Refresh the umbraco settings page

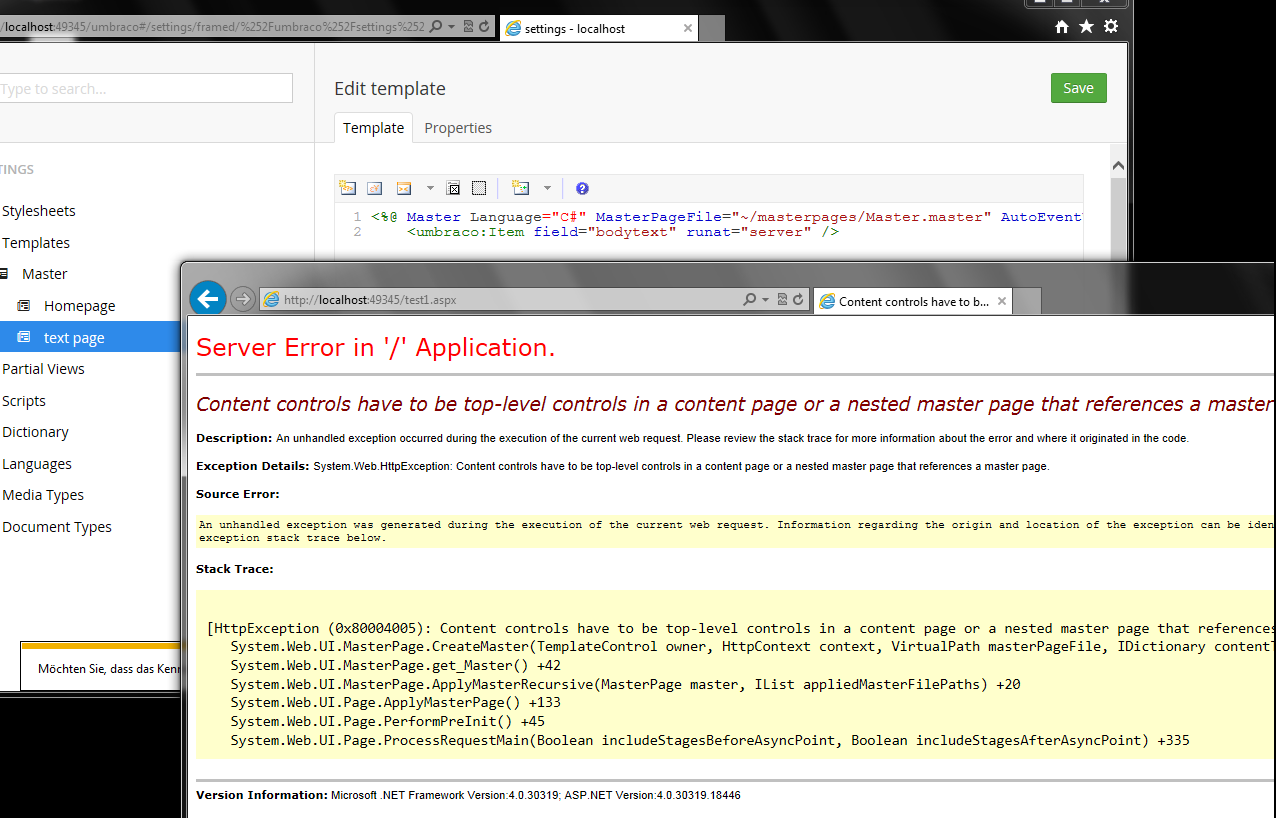click(x=484, y=27)
